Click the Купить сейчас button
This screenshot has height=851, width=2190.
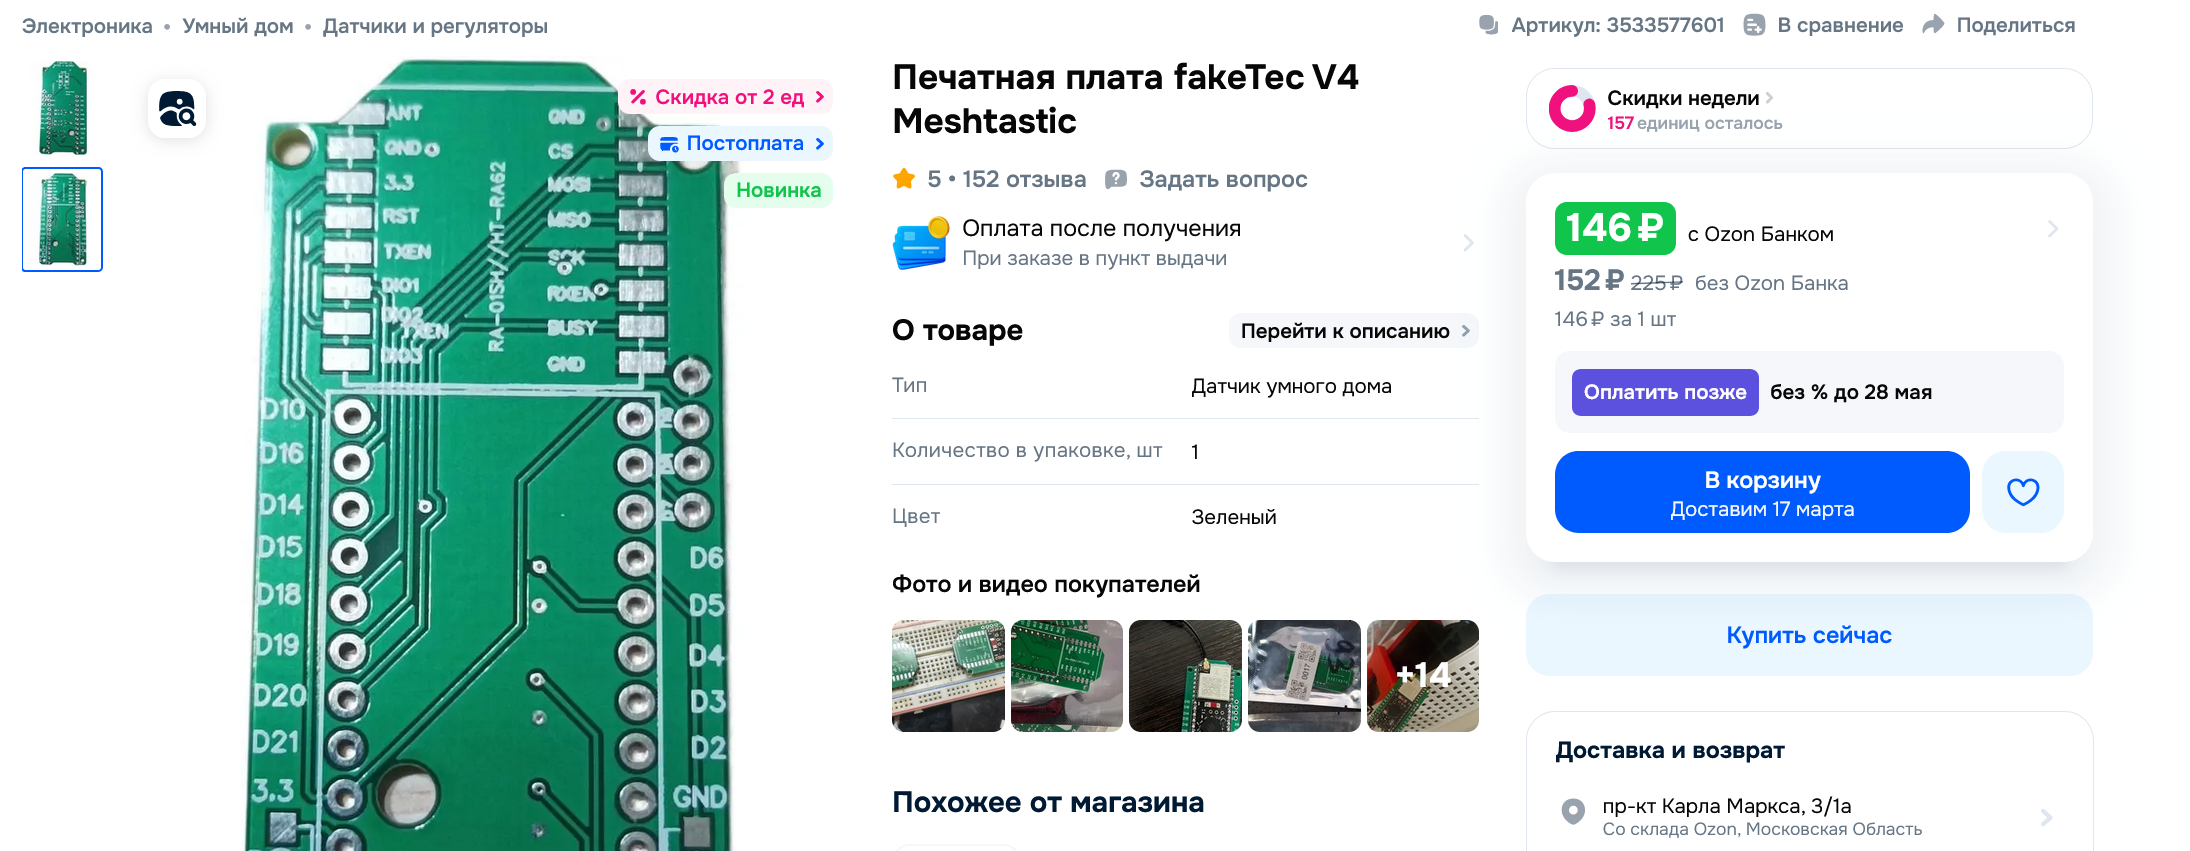tap(1809, 635)
